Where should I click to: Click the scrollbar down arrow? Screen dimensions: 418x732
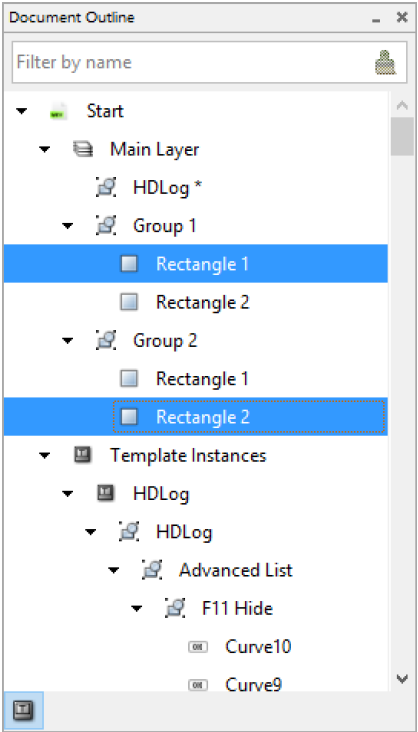pos(402,678)
